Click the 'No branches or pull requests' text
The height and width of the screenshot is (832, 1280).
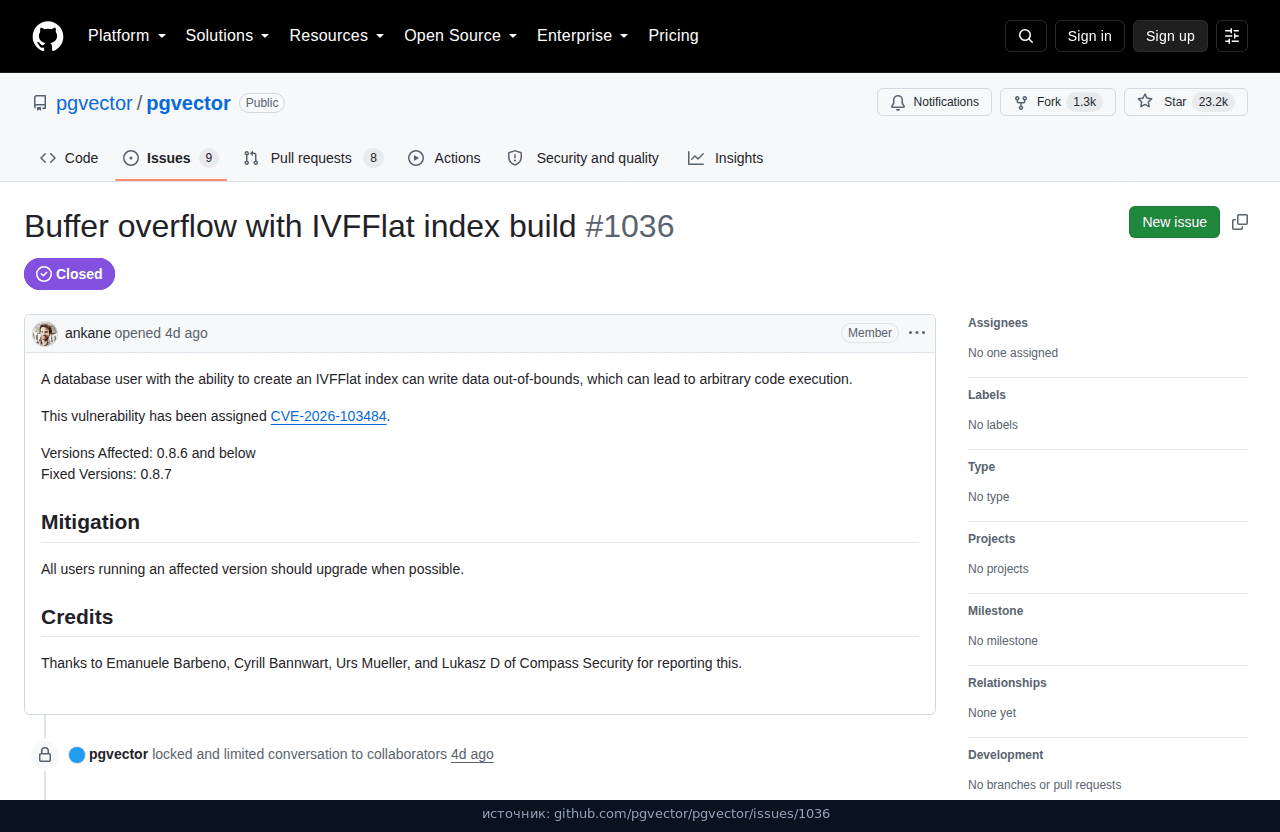point(1045,785)
